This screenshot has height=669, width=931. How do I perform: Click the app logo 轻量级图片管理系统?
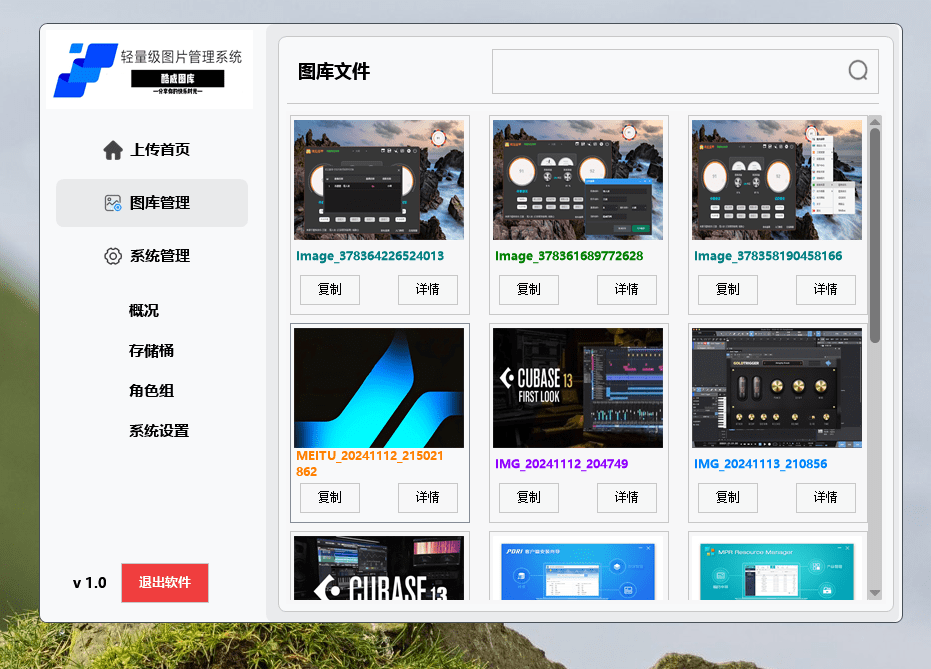pos(149,70)
